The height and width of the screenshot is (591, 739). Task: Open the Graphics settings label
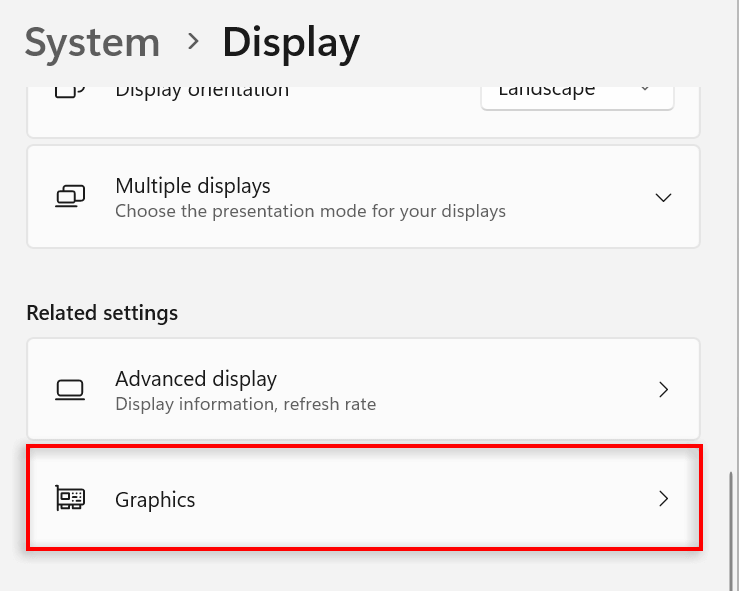coord(155,499)
